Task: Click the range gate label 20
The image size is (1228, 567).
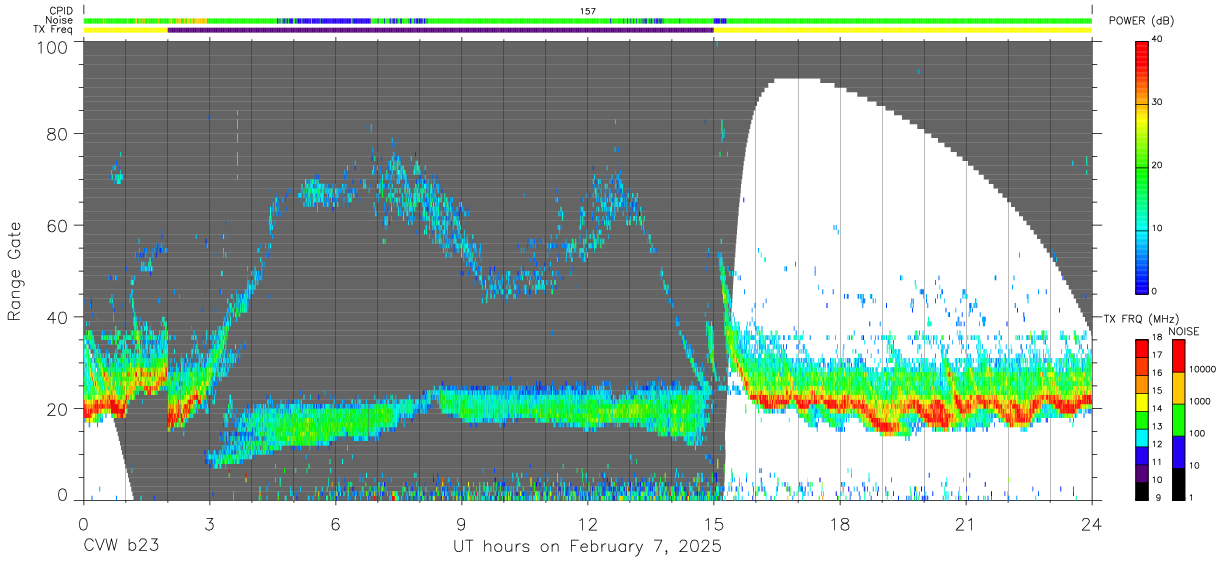Action: tap(58, 409)
